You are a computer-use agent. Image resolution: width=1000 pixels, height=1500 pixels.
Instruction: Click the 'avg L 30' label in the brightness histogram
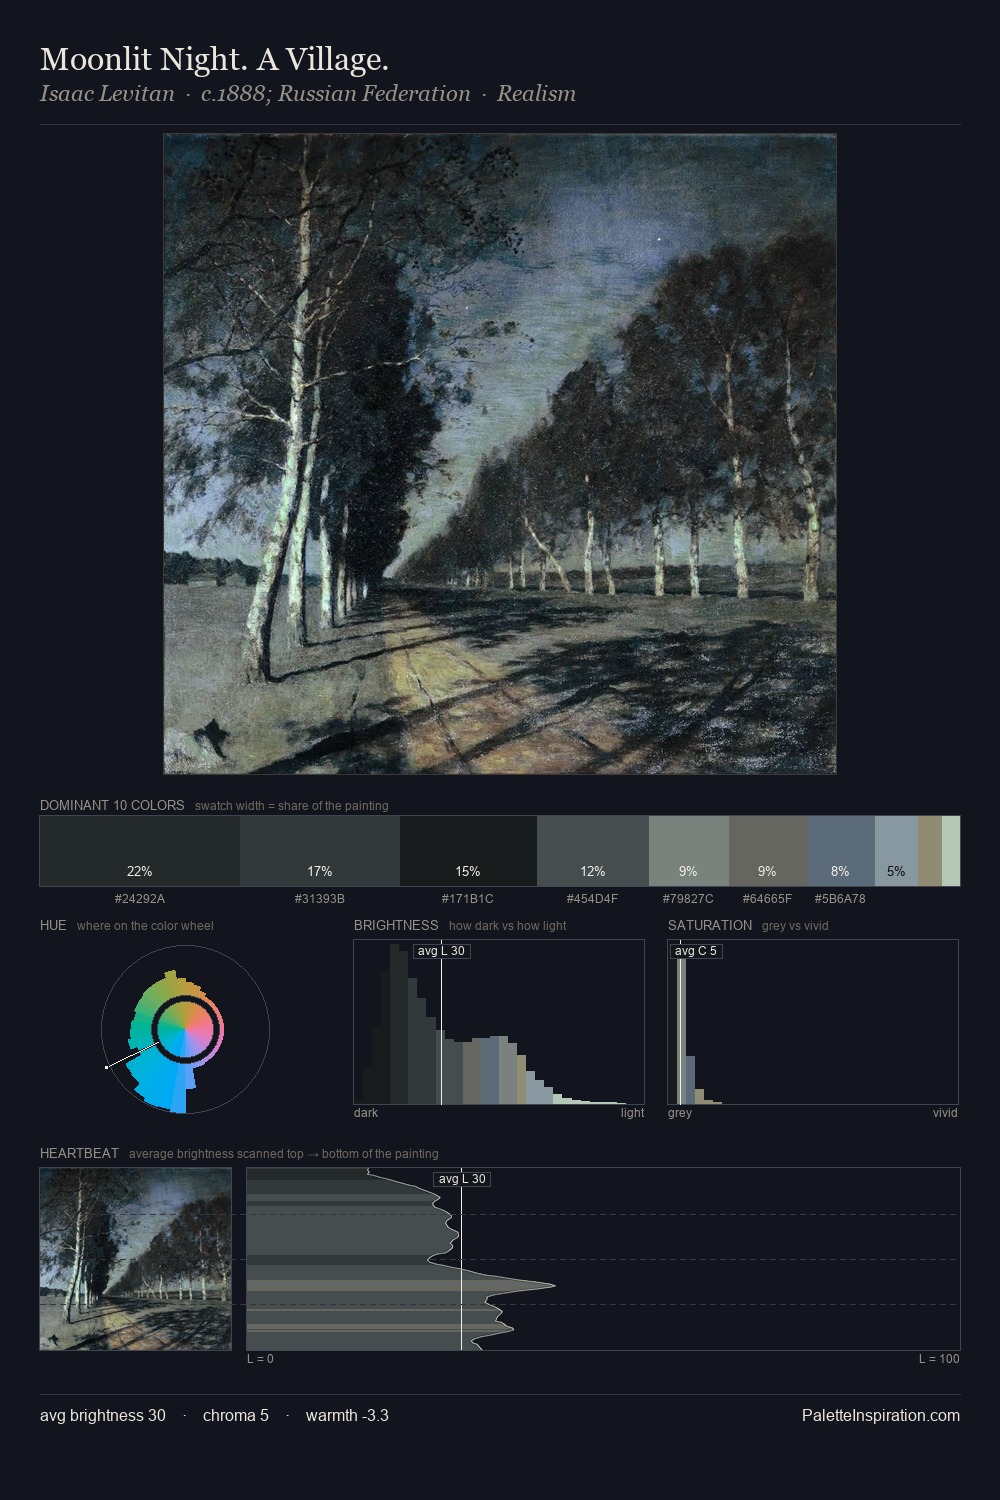[441, 951]
